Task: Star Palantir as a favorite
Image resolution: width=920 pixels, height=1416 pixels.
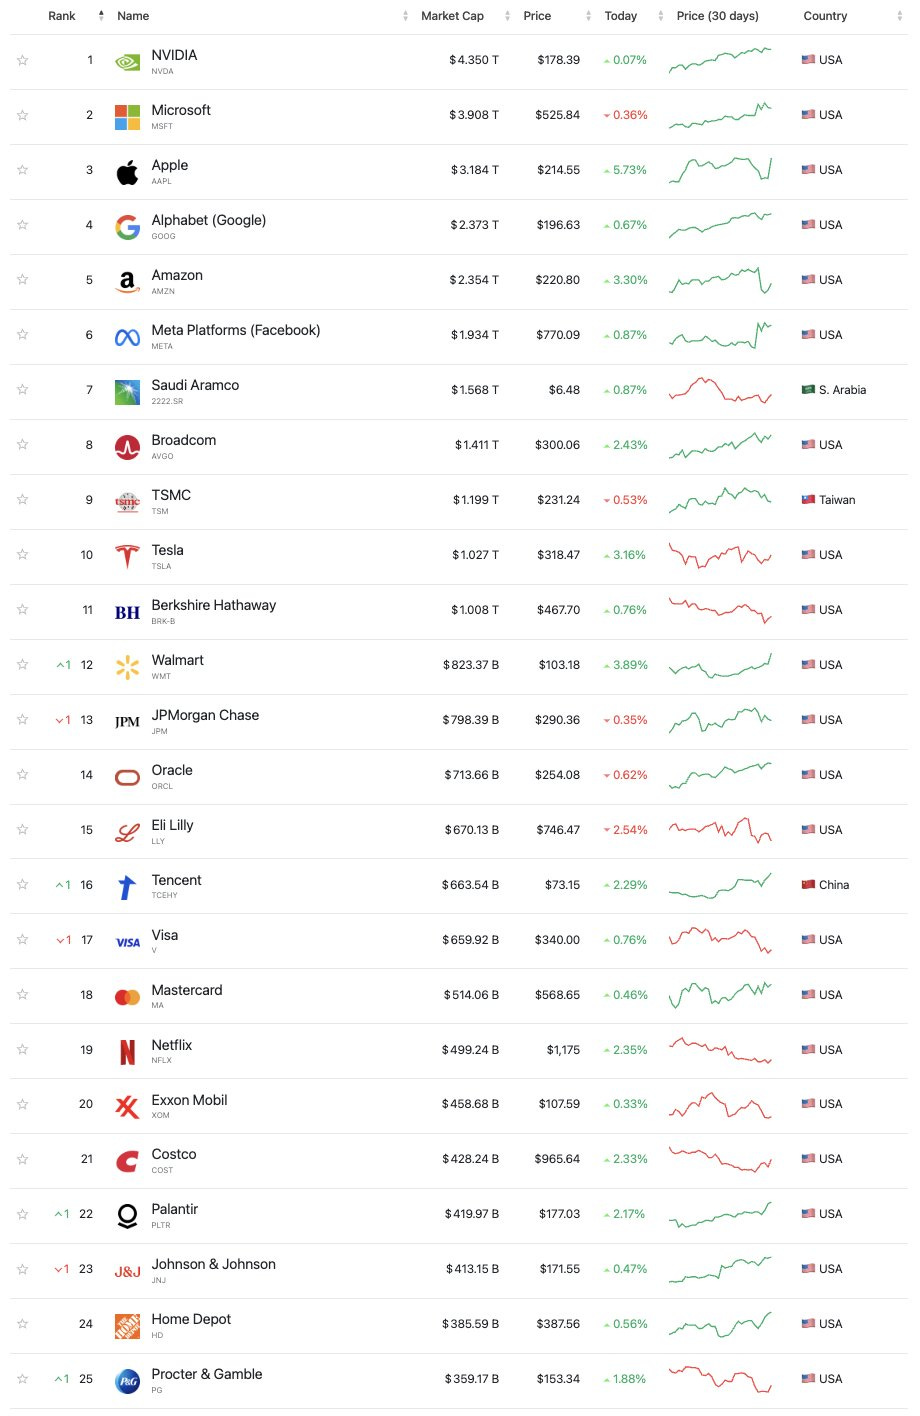Action: pyautogui.click(x=22, y=1214)
